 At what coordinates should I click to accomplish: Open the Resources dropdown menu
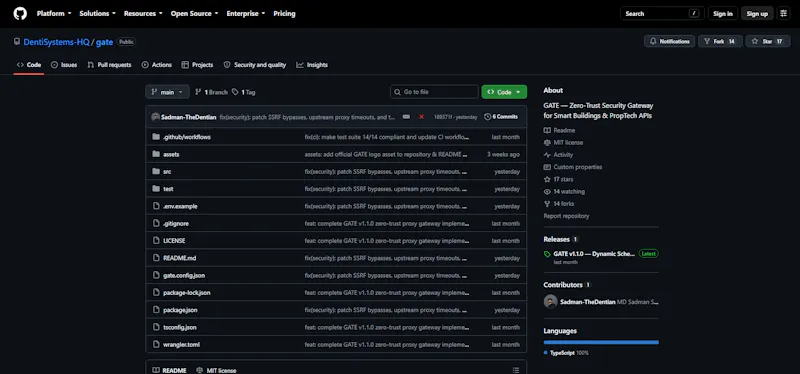tap(143, 14)
